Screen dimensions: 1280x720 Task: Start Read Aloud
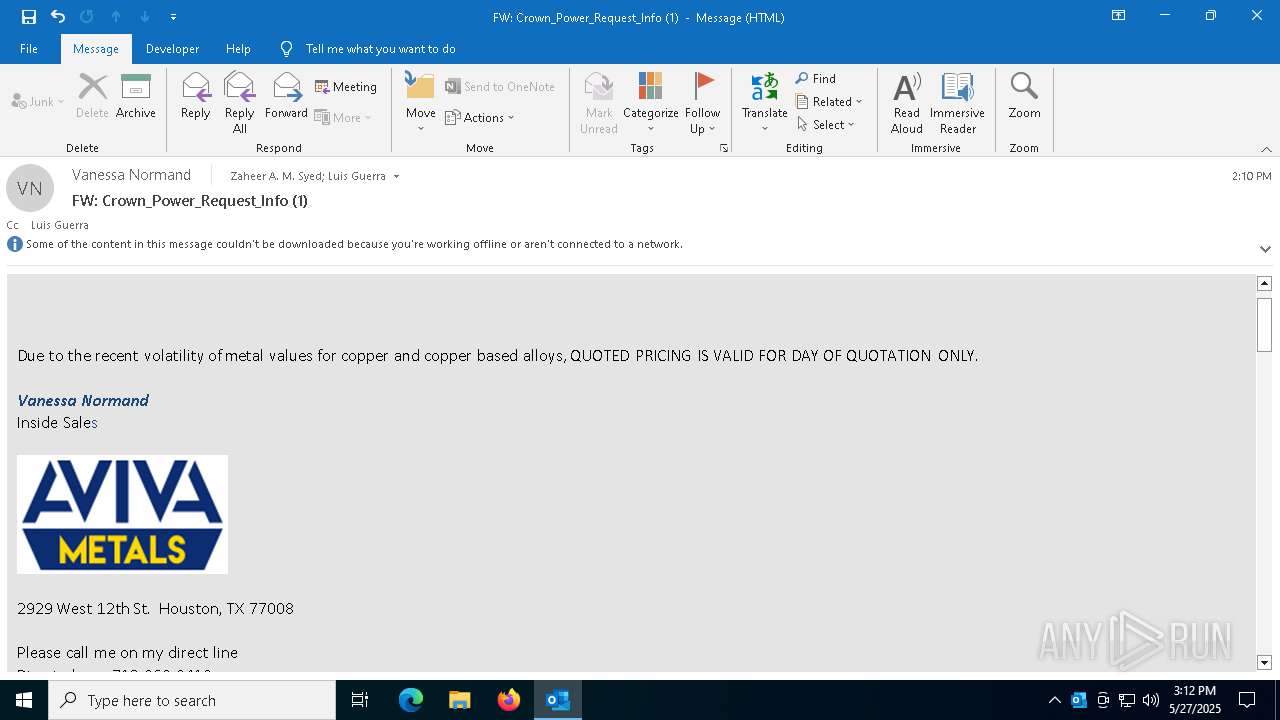(x=907, y=103)
